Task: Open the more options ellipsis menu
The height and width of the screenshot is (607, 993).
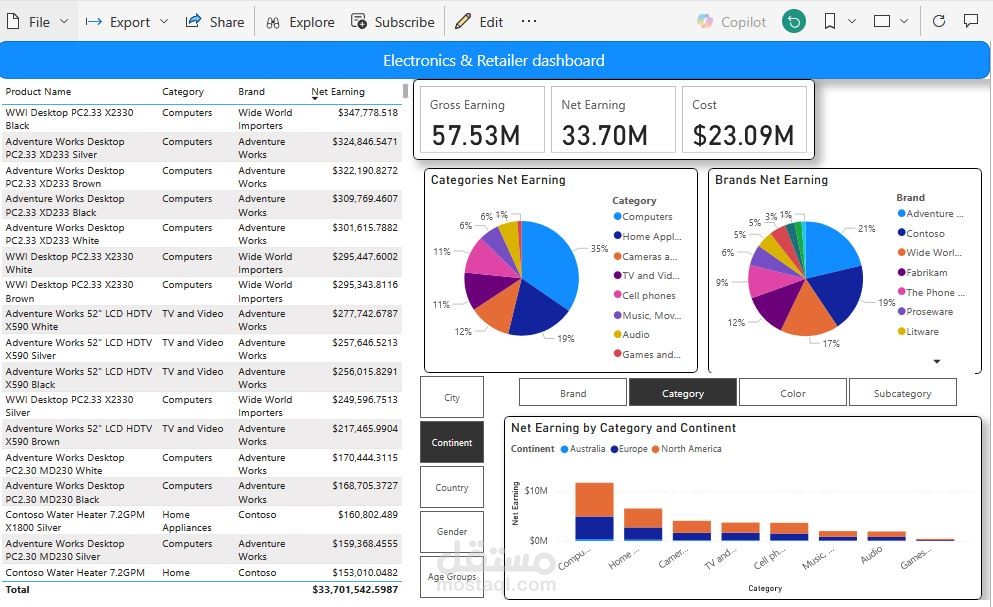Action: 529,21
